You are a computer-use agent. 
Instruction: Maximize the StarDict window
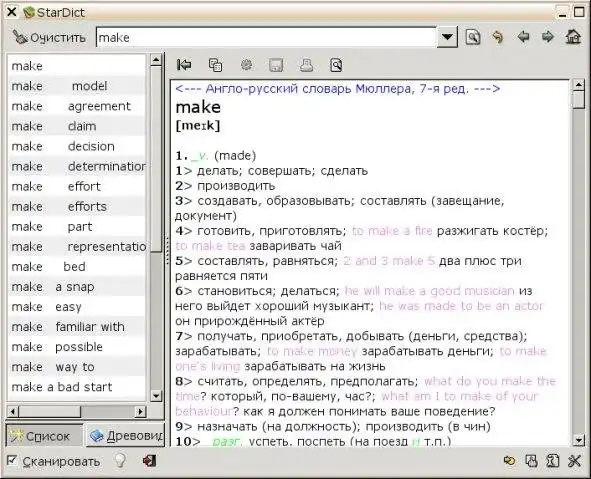(x=579, y=12)
